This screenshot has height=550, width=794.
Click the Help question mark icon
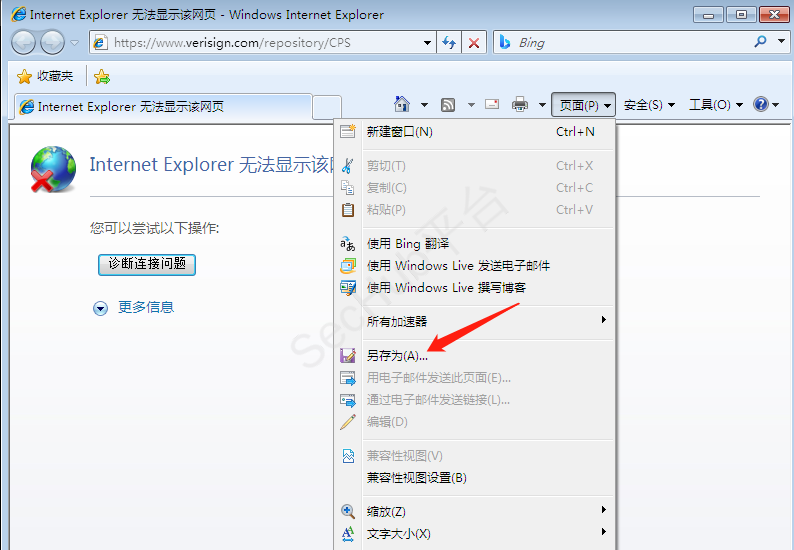click(760, 105)
